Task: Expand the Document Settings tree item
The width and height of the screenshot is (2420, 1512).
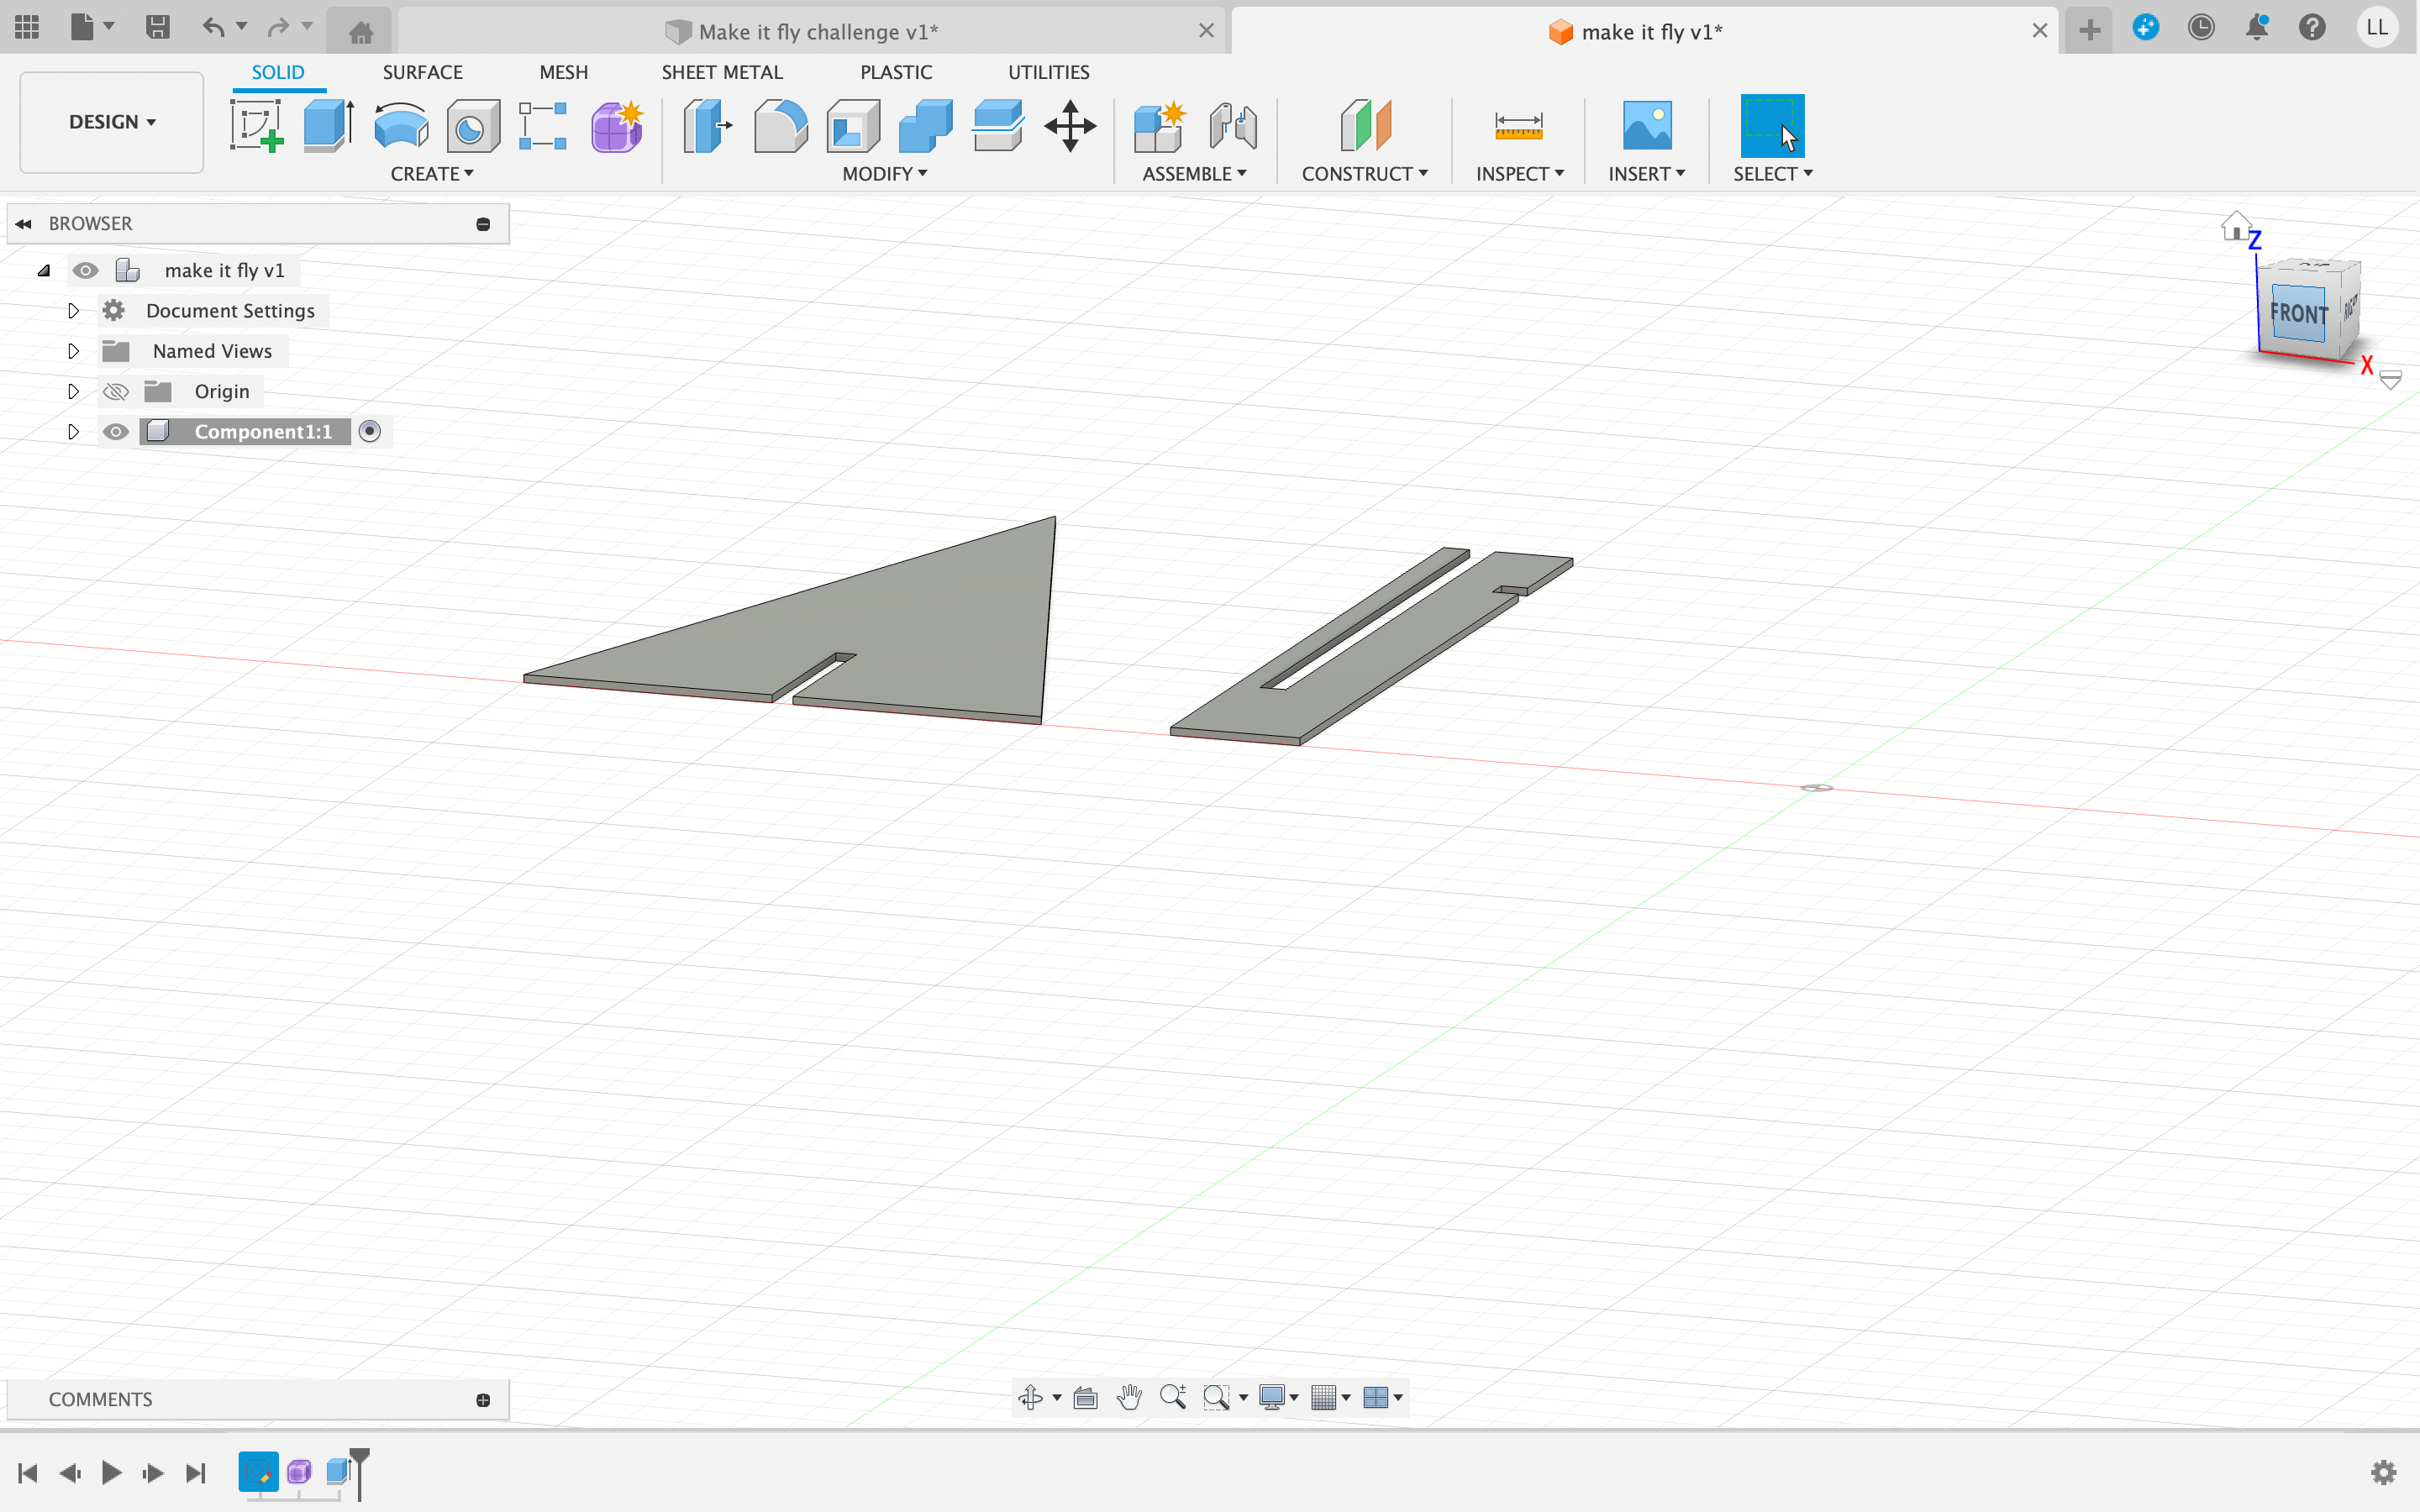Action: [x=72, y=310]
